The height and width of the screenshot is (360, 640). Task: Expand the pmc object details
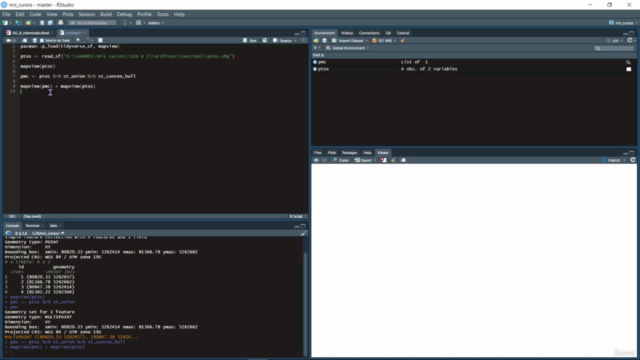click(315, 62)
